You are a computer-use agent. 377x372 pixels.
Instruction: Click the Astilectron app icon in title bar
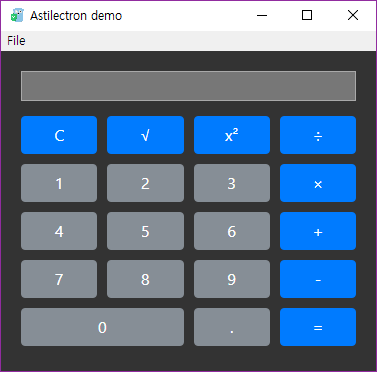point(17,15)
